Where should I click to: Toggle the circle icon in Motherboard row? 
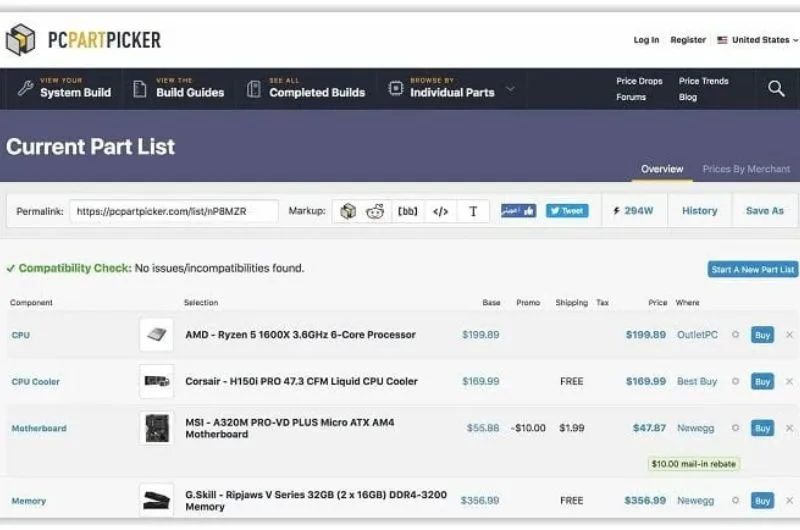click(x=735, y=427)
